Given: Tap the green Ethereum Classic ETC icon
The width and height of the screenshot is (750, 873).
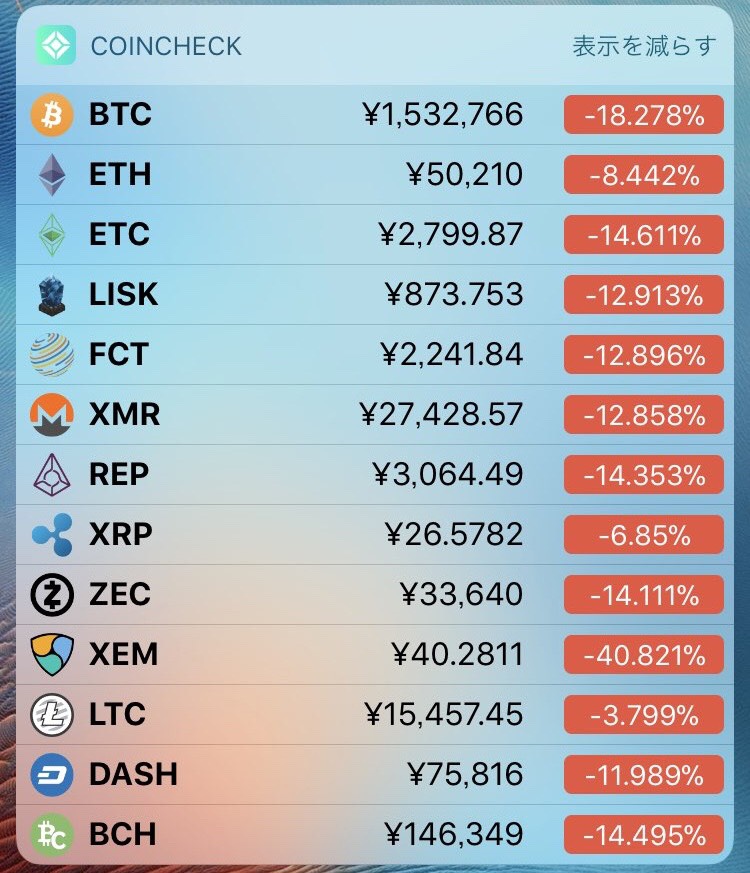Looking at the screenshot, I should (52, 234).
